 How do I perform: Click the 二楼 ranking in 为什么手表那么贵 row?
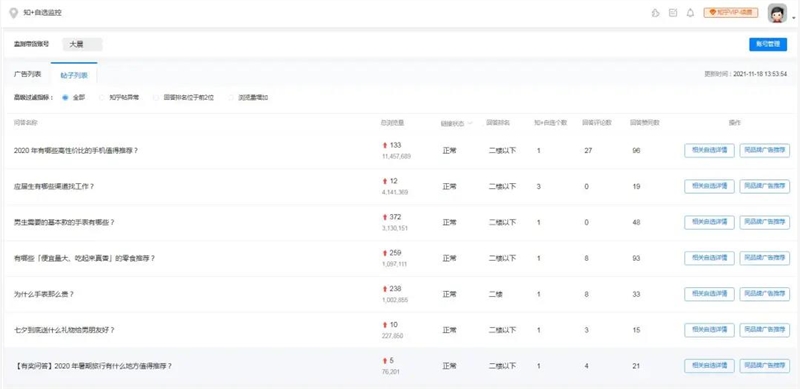pos(495,295)
